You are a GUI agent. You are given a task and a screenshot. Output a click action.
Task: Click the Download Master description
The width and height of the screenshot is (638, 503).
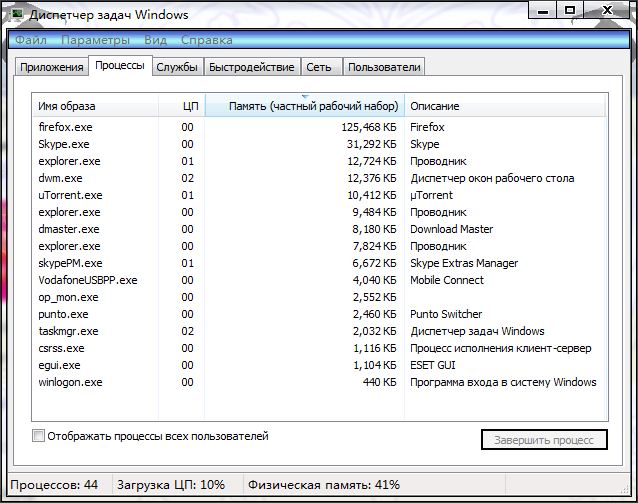point(451,229)
